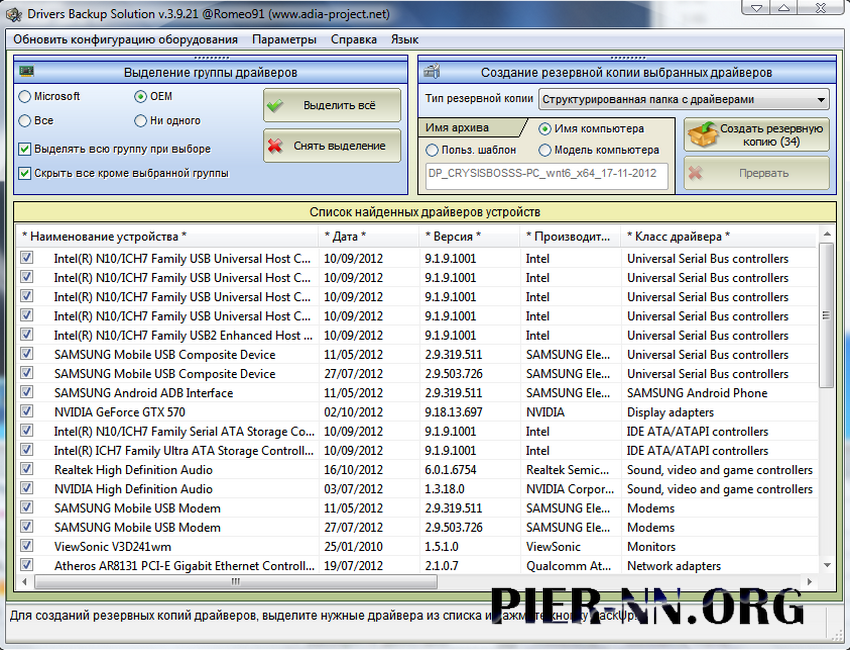Click the Снять выделение button
Screen dimensions: 850x650
tap(332, 146)
